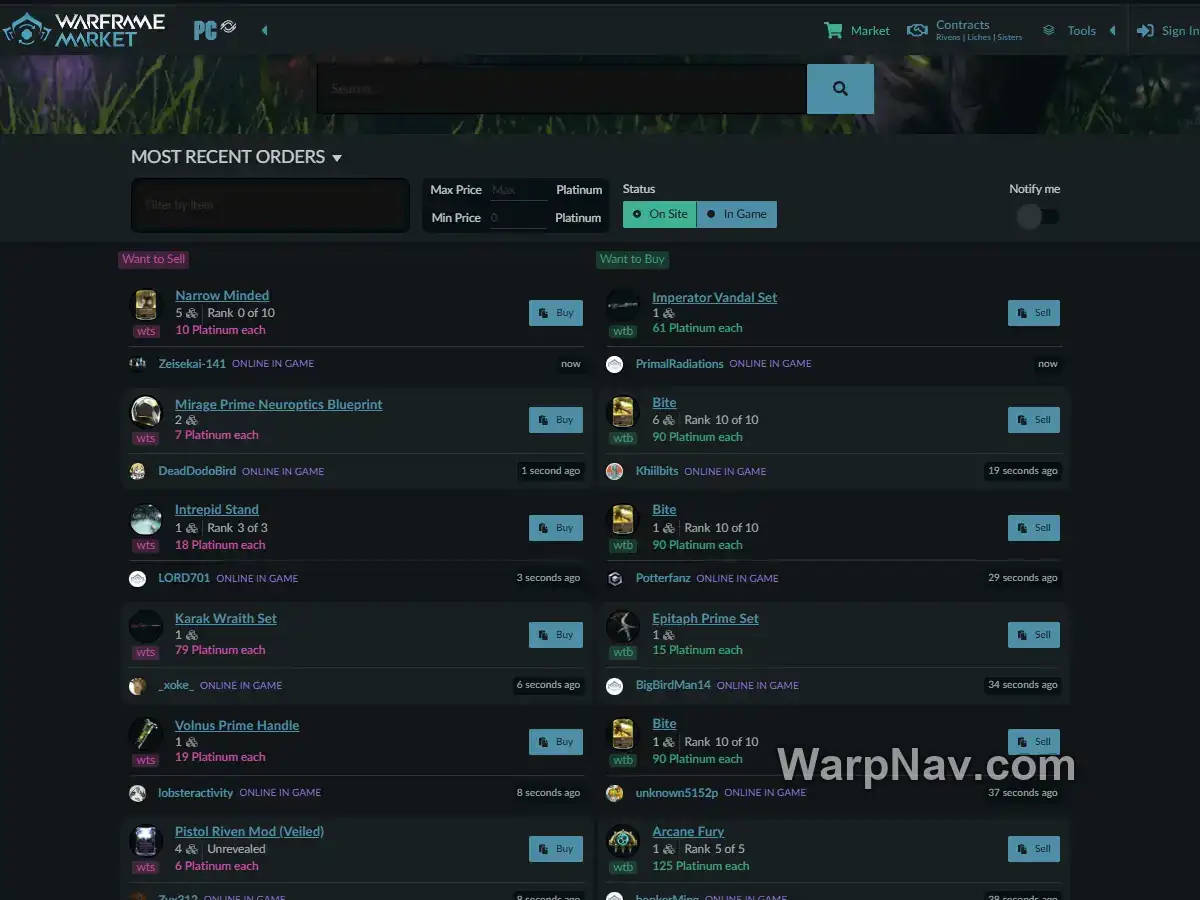This screenshot has width=1200, height=900.
Task: Open Mirage Prime Neuroptics Blueprint link
Action: (279, 404)
